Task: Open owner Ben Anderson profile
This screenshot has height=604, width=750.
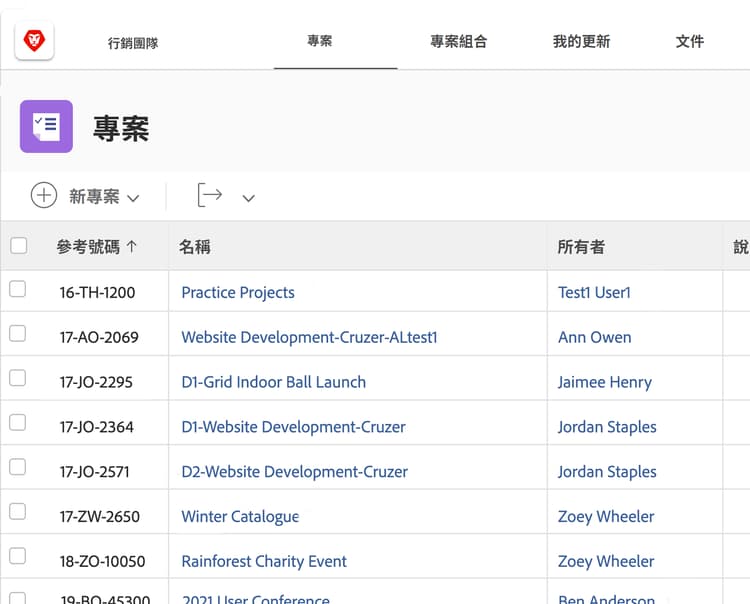Action: (x=607, y=599)
